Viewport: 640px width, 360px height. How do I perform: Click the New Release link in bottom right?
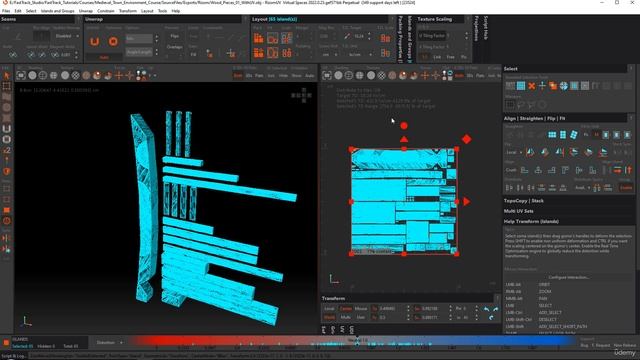click(x=624, y=345)
